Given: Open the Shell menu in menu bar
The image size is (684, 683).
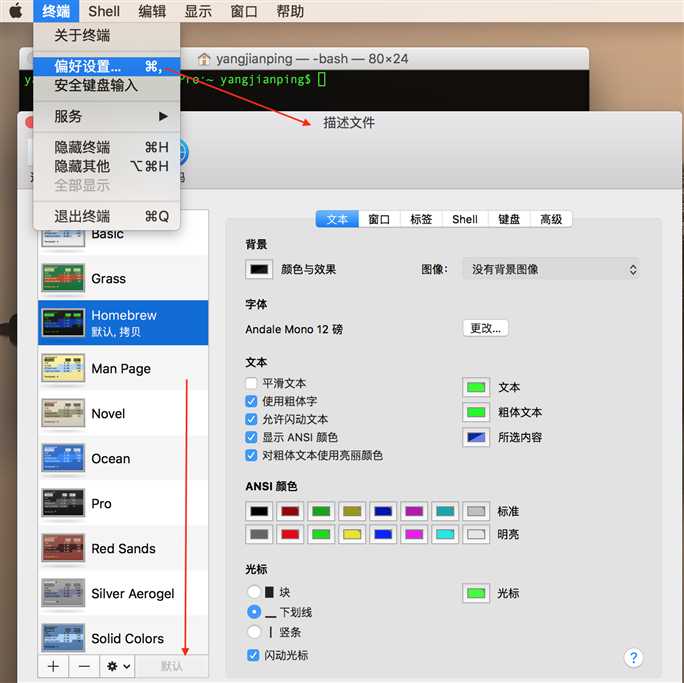Looking at the screenshot, I should [104, 11].
